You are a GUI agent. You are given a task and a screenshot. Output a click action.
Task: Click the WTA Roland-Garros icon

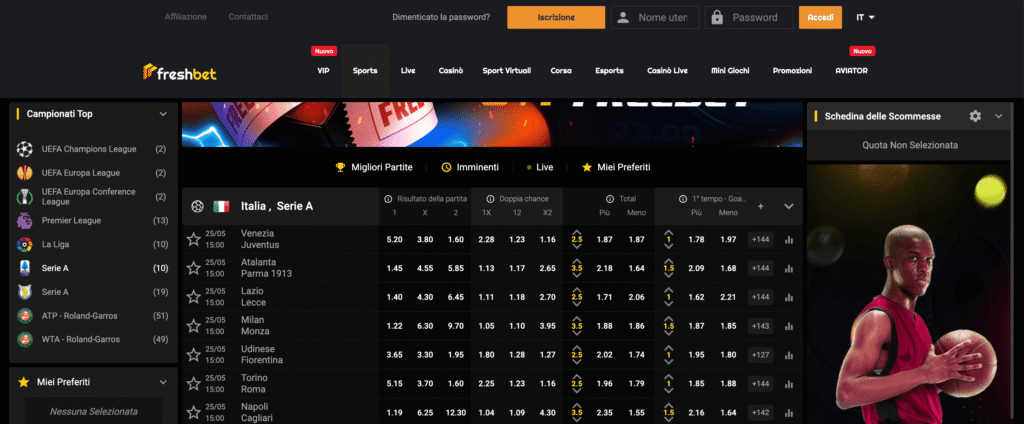coord(25,340)
